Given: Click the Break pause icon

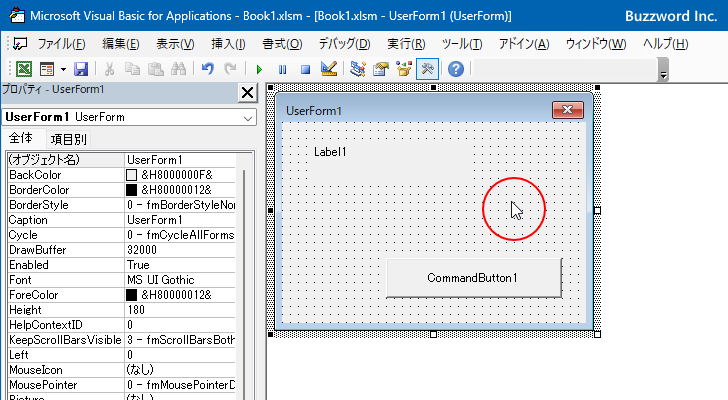Looking at the screenshot, I should click(x=282, y=70).
